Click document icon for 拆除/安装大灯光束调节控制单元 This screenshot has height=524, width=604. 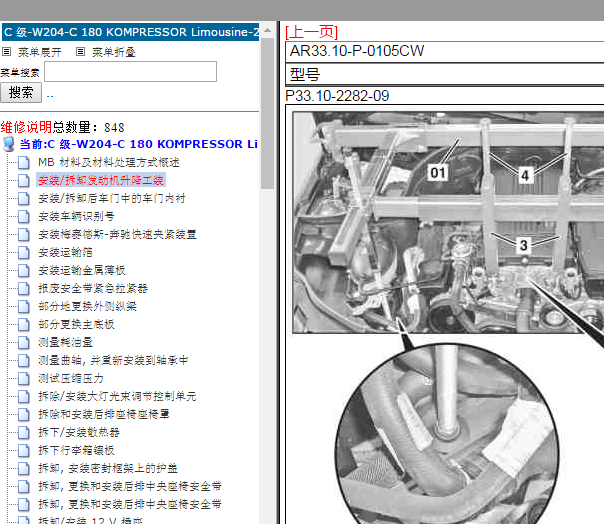(x=23, y=396)
